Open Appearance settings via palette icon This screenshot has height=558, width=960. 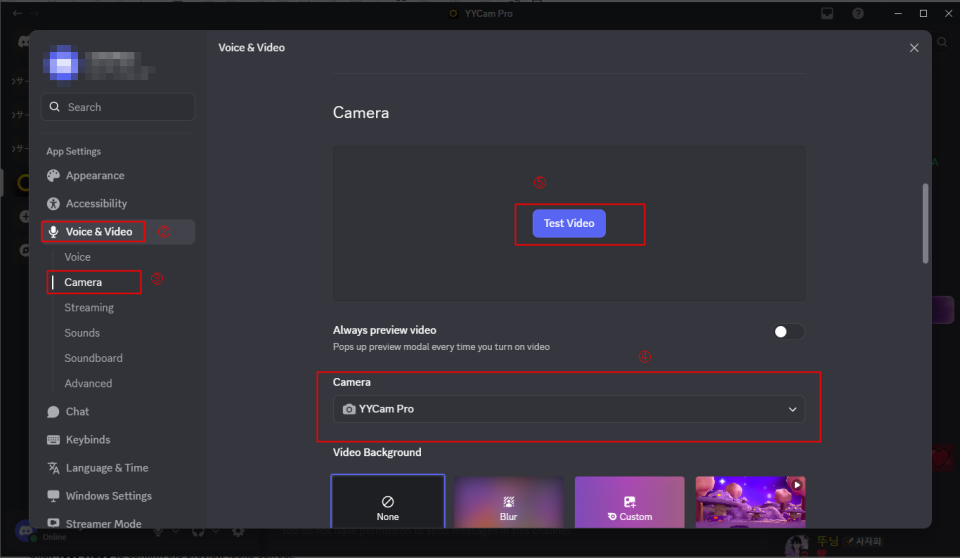(x=53, y=176)
